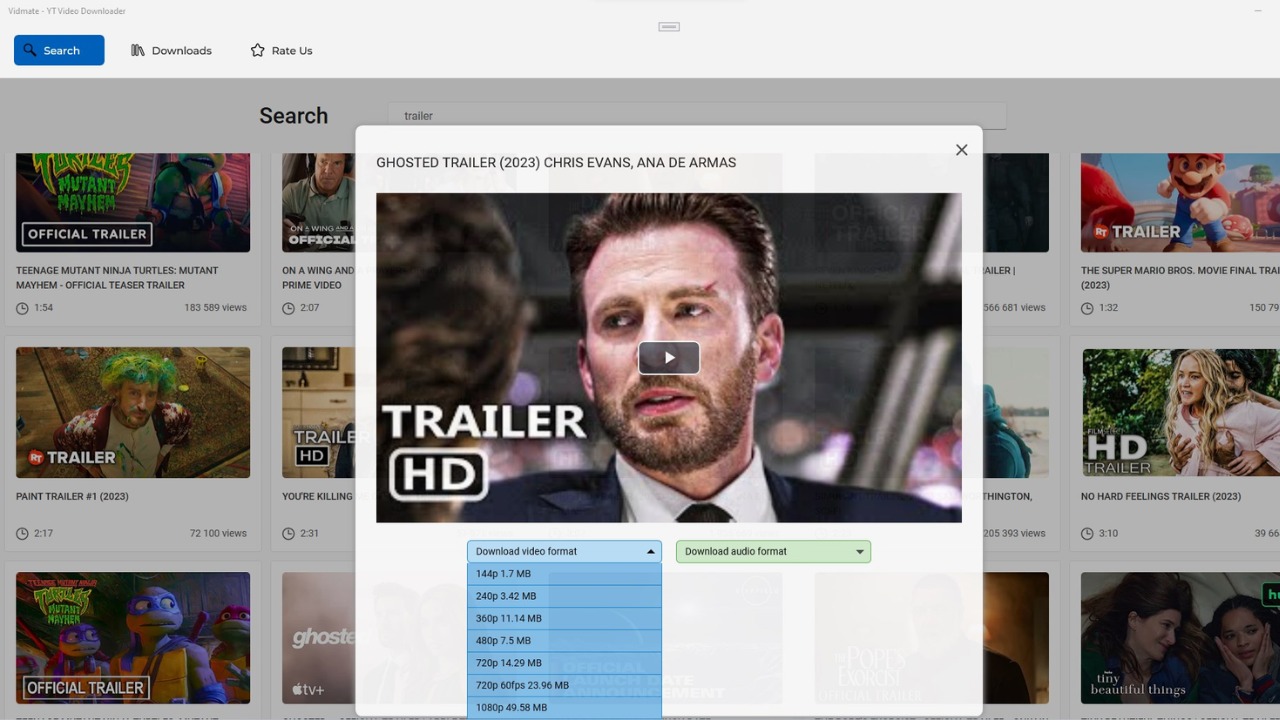Image resolution: width=1280 pixels, height=720 pixels.
Task: Open No Hard Feelings trailer thumbnail
Action: (x=1180, y=412)
